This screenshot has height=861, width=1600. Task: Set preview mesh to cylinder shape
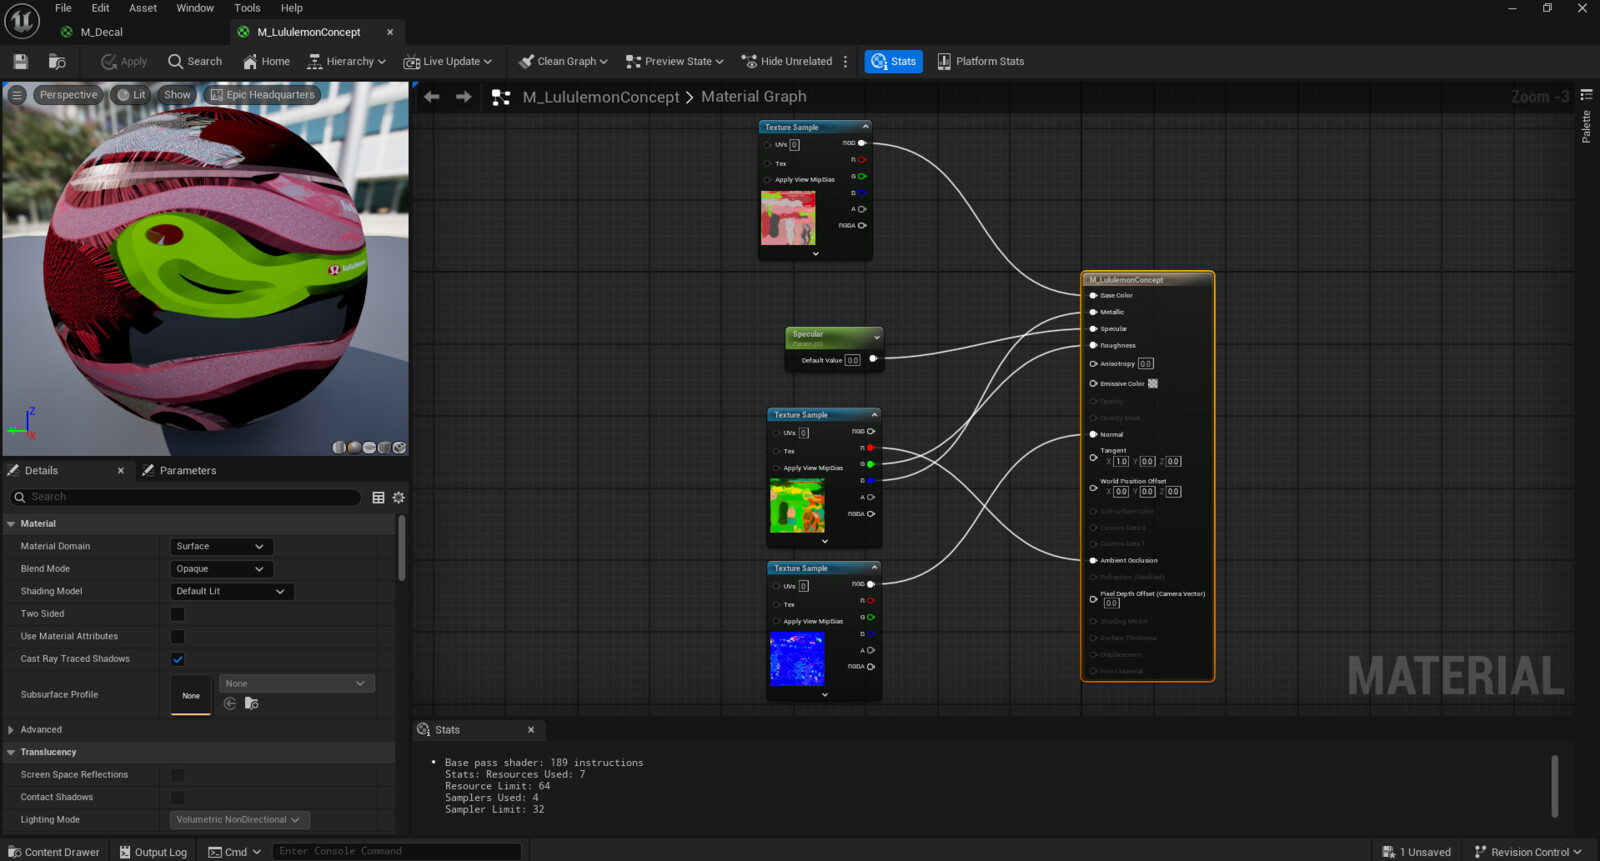point(339,447)
